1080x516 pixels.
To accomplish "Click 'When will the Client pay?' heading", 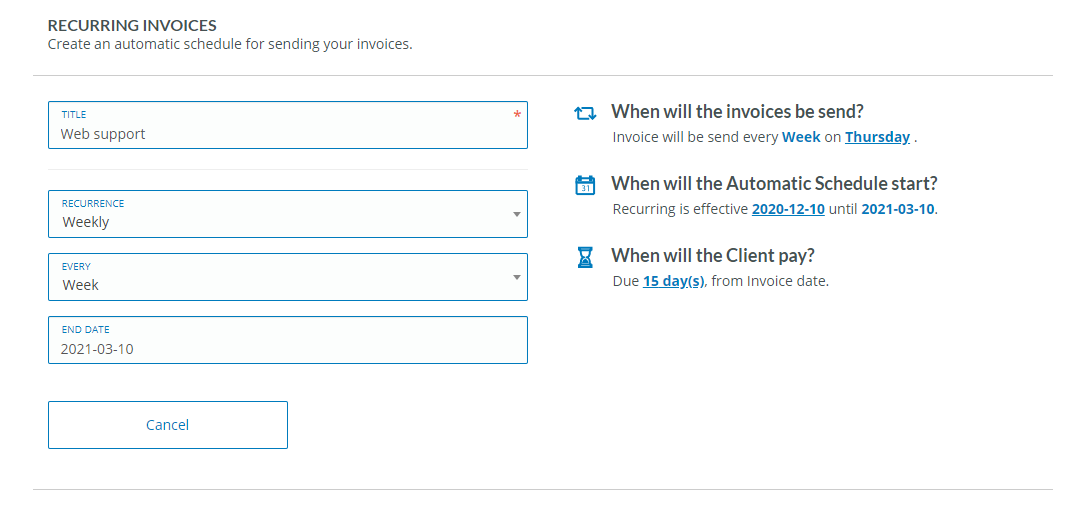I will pos(713,255).
